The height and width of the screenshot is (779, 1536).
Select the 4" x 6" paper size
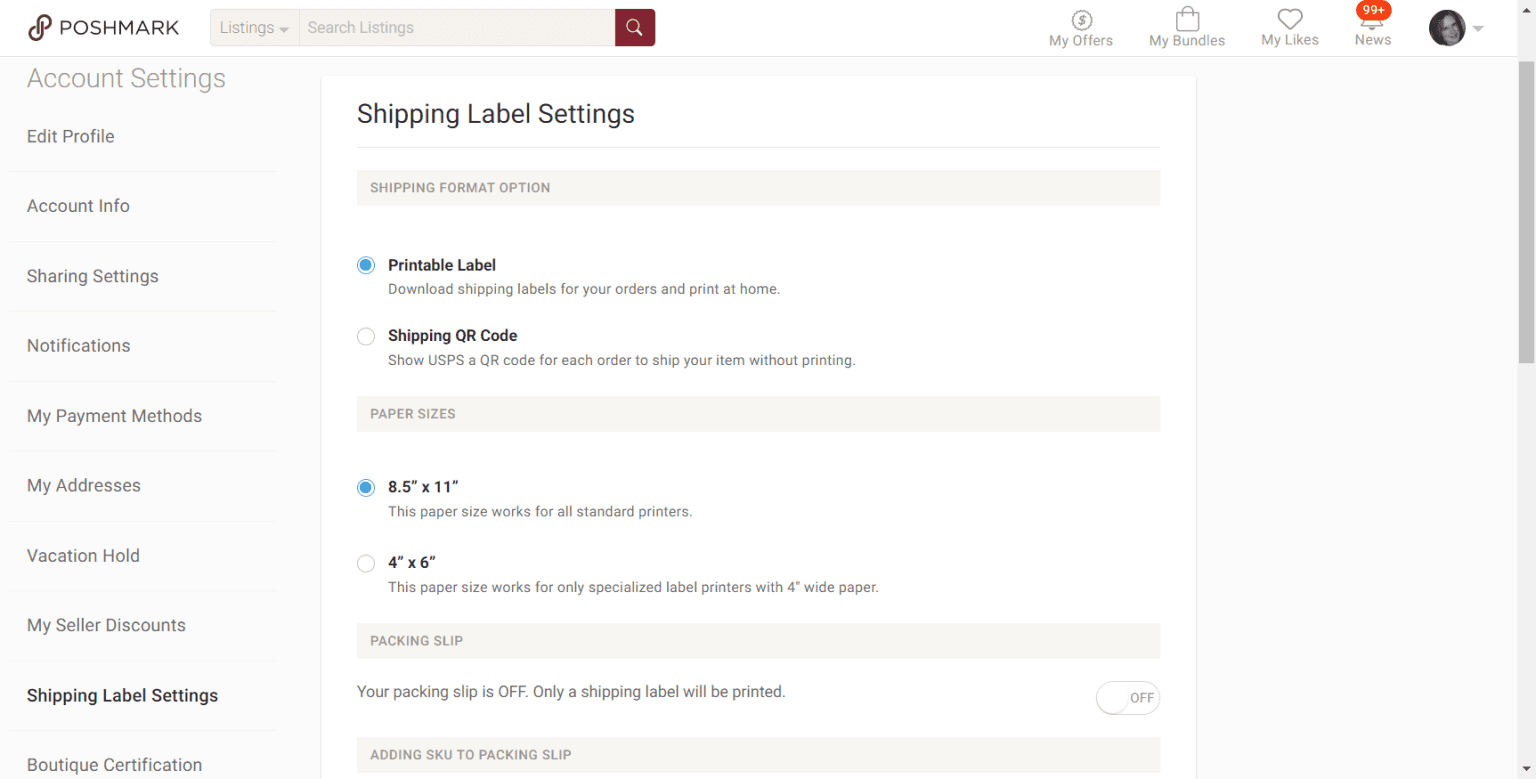(x=366, y=563)
